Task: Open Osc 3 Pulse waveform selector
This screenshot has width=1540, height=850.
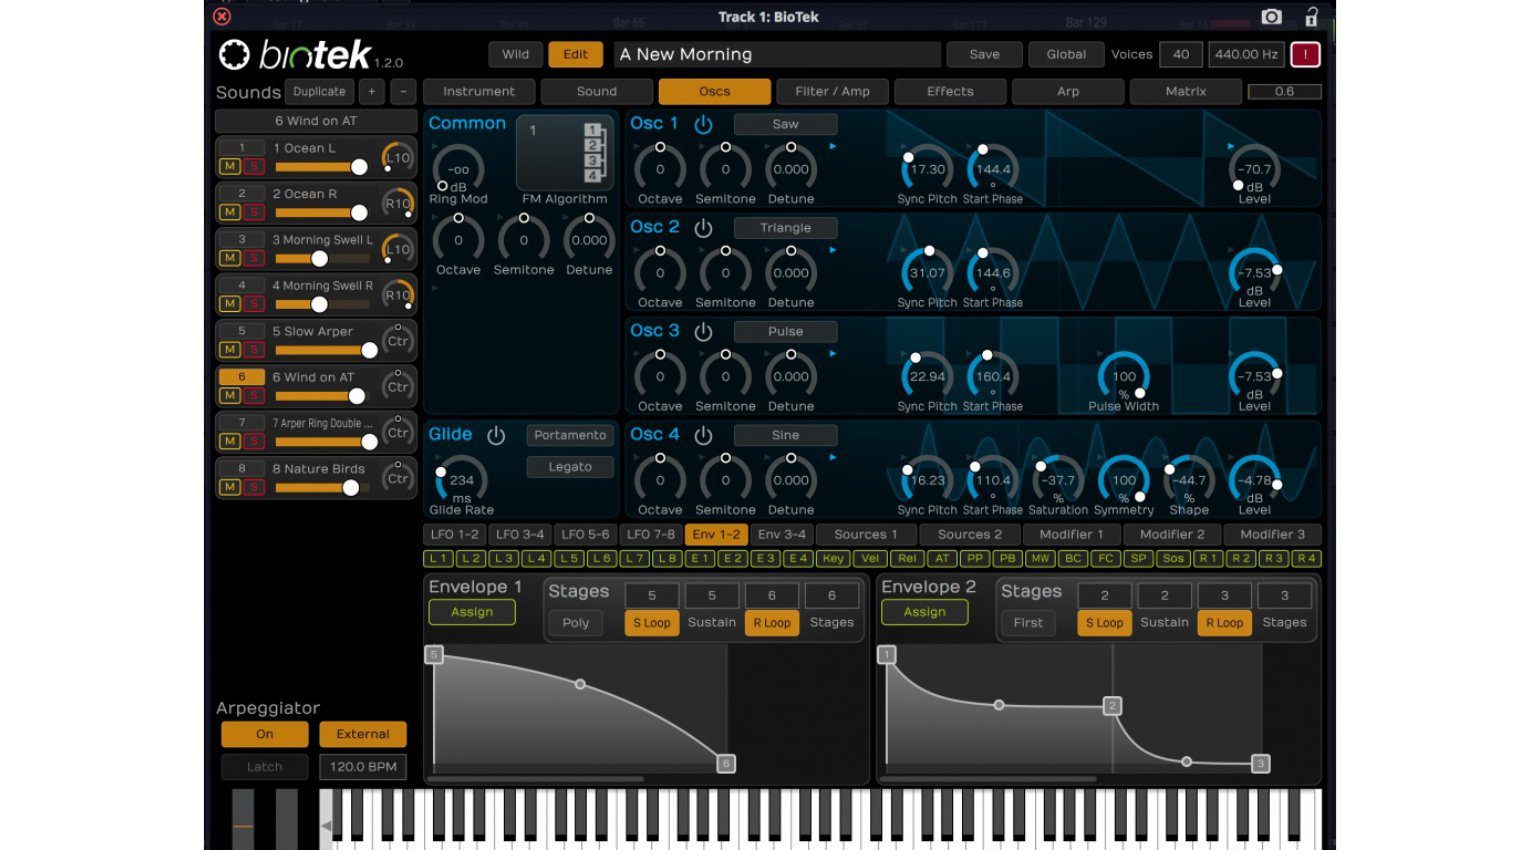Action: (x=785, y=331)
